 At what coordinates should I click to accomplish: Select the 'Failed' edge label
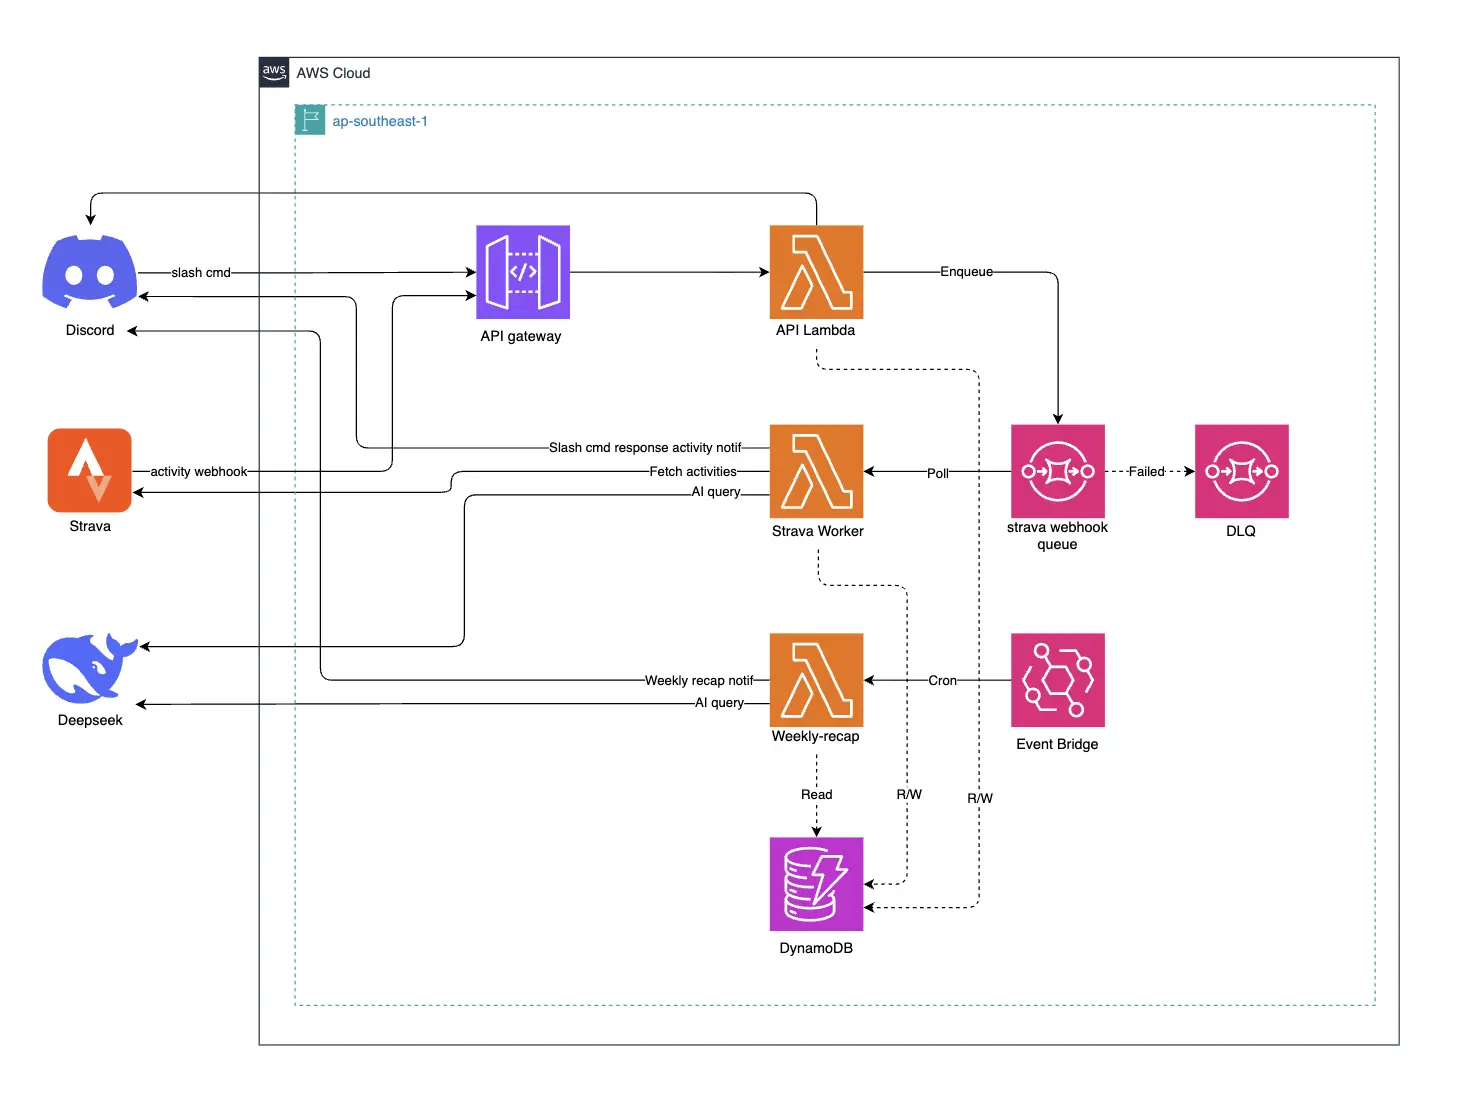point(1147,471)
